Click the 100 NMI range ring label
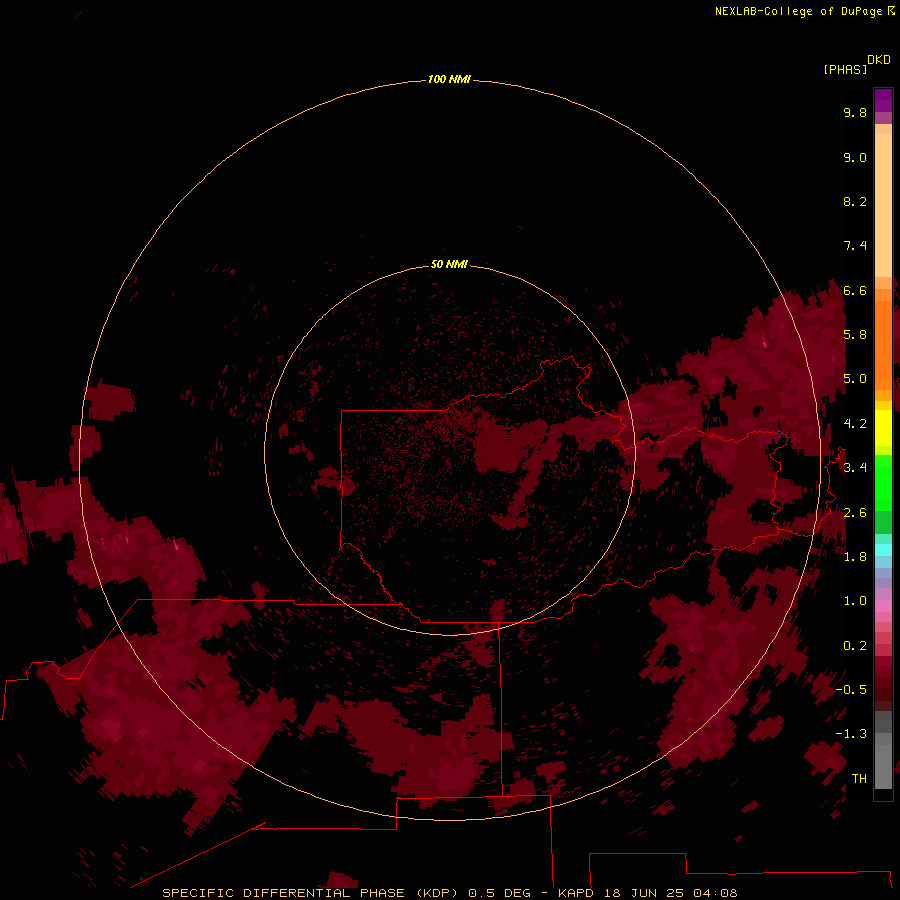Viewport: 900px width, 900px height. [x=449, y=79]
